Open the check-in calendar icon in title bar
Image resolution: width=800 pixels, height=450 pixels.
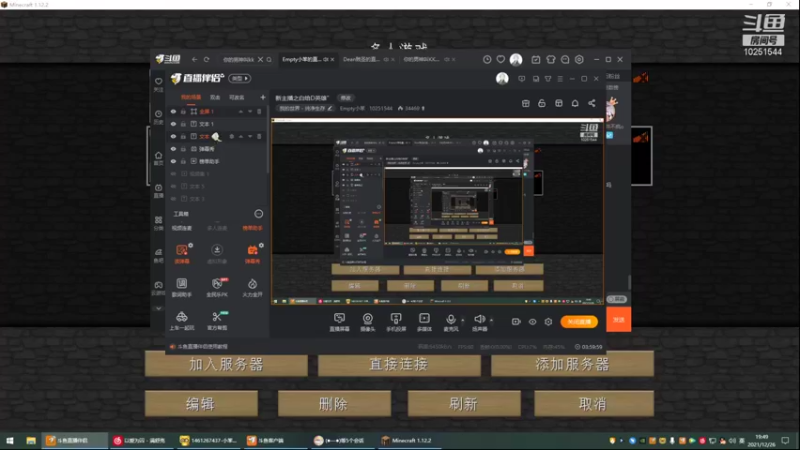coord(536,60)
